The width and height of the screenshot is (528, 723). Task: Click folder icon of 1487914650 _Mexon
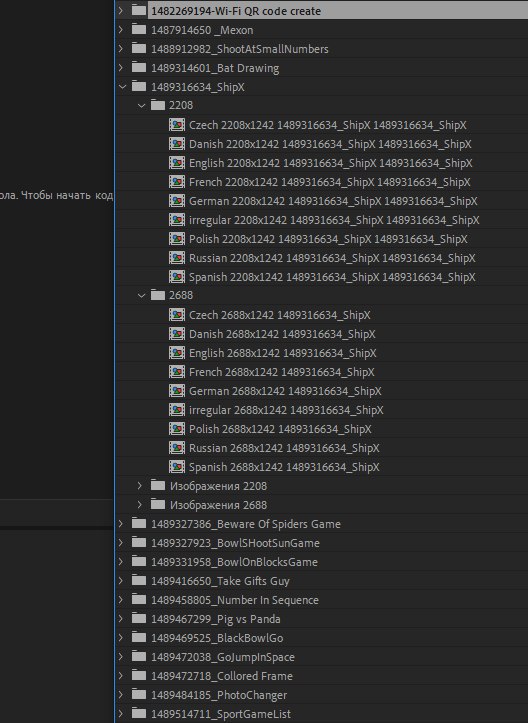139,30
